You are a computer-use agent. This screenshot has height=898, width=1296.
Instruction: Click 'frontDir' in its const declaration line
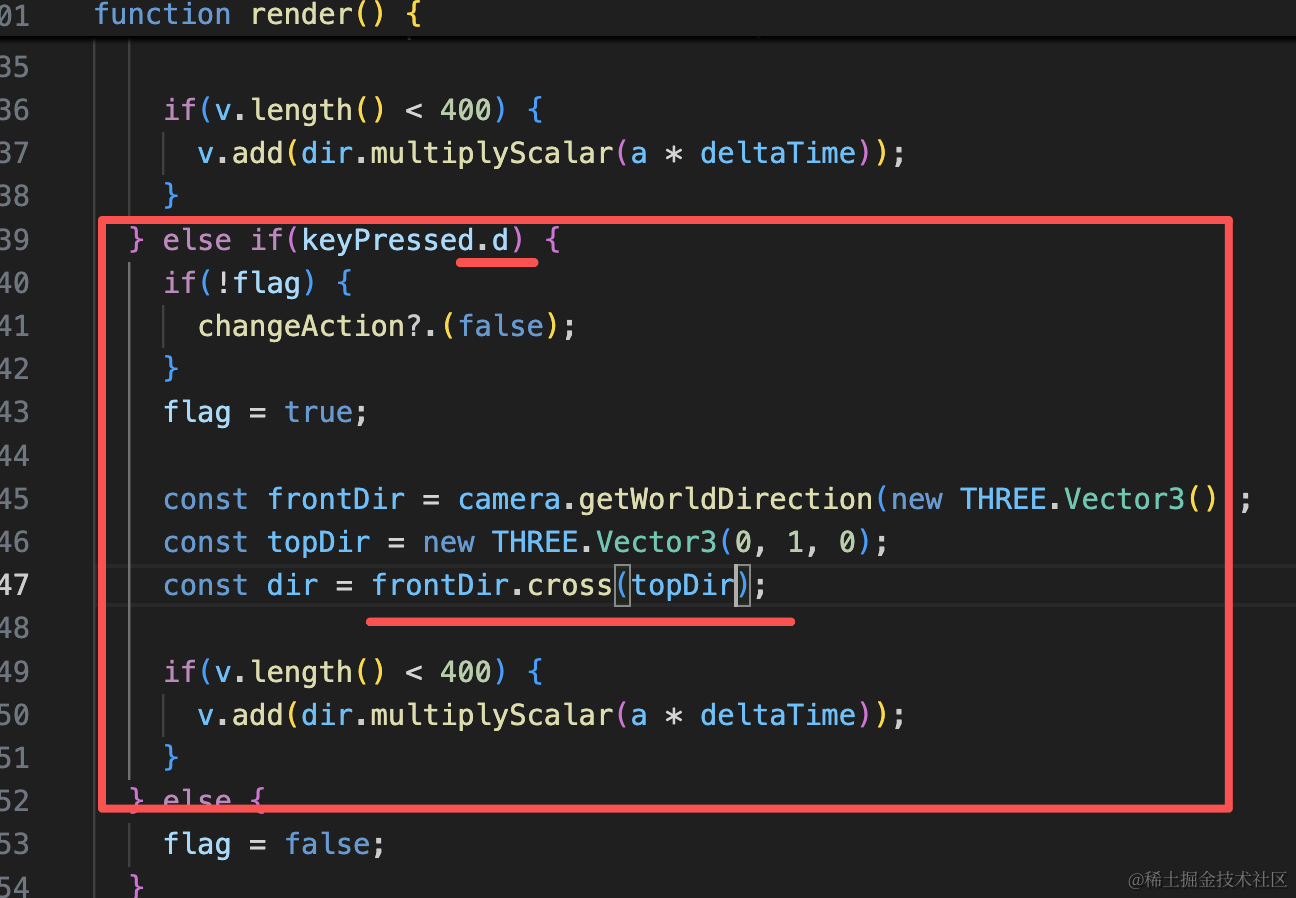336,498
